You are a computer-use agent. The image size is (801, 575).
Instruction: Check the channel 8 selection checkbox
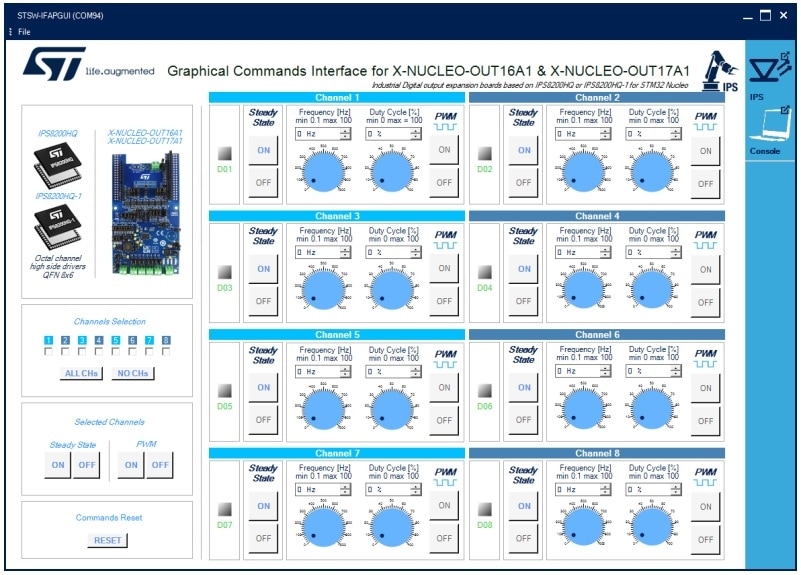(x=166, y=352)
